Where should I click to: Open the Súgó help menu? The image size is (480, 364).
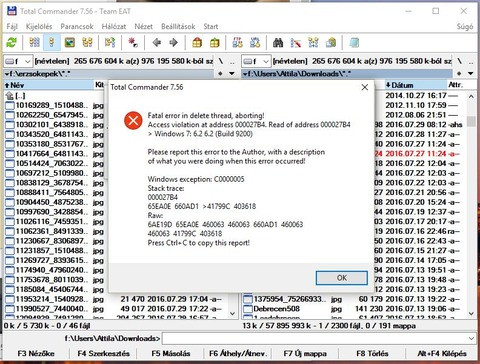[x=465, y=26]
